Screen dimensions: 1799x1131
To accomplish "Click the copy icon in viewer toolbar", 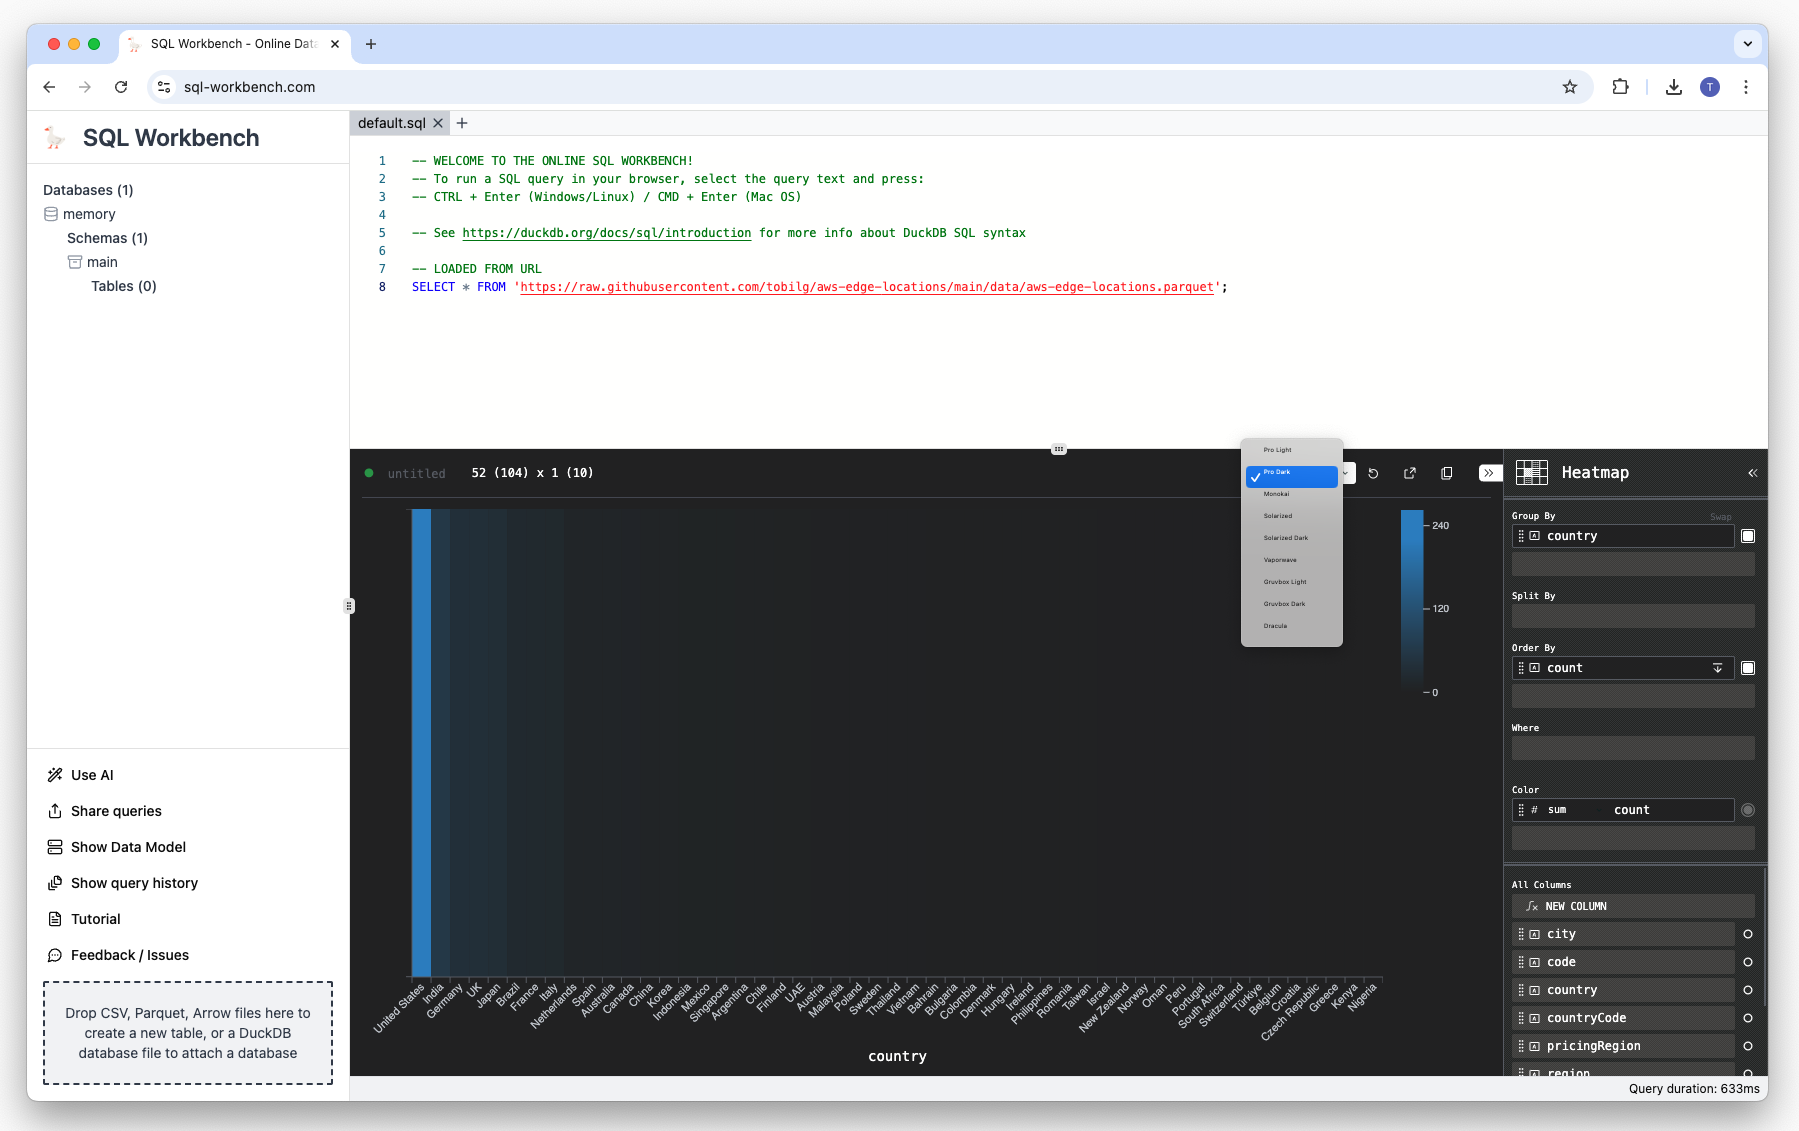I will 1446,473.
